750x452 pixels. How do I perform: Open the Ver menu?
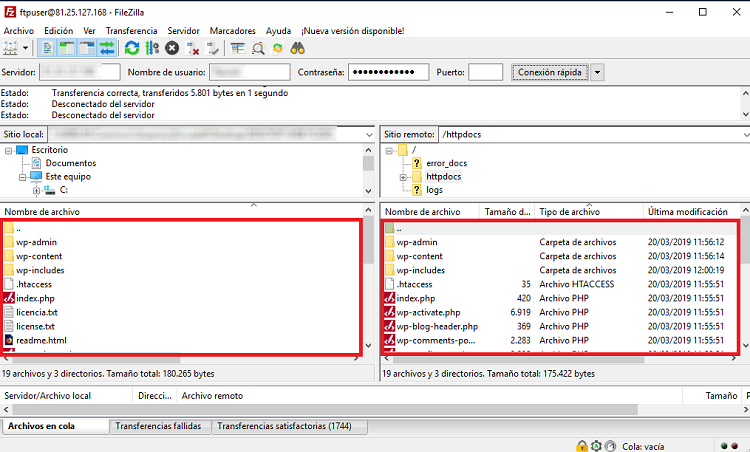[89, 31]
